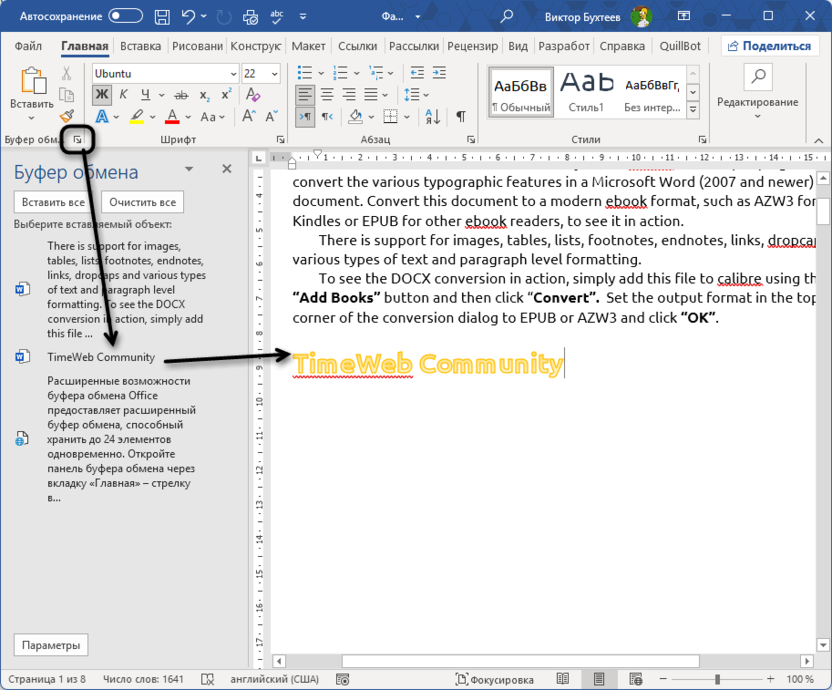Click the Параметры button in clipboard pane
Screen dimensions: 832x690
click(51, 645)
